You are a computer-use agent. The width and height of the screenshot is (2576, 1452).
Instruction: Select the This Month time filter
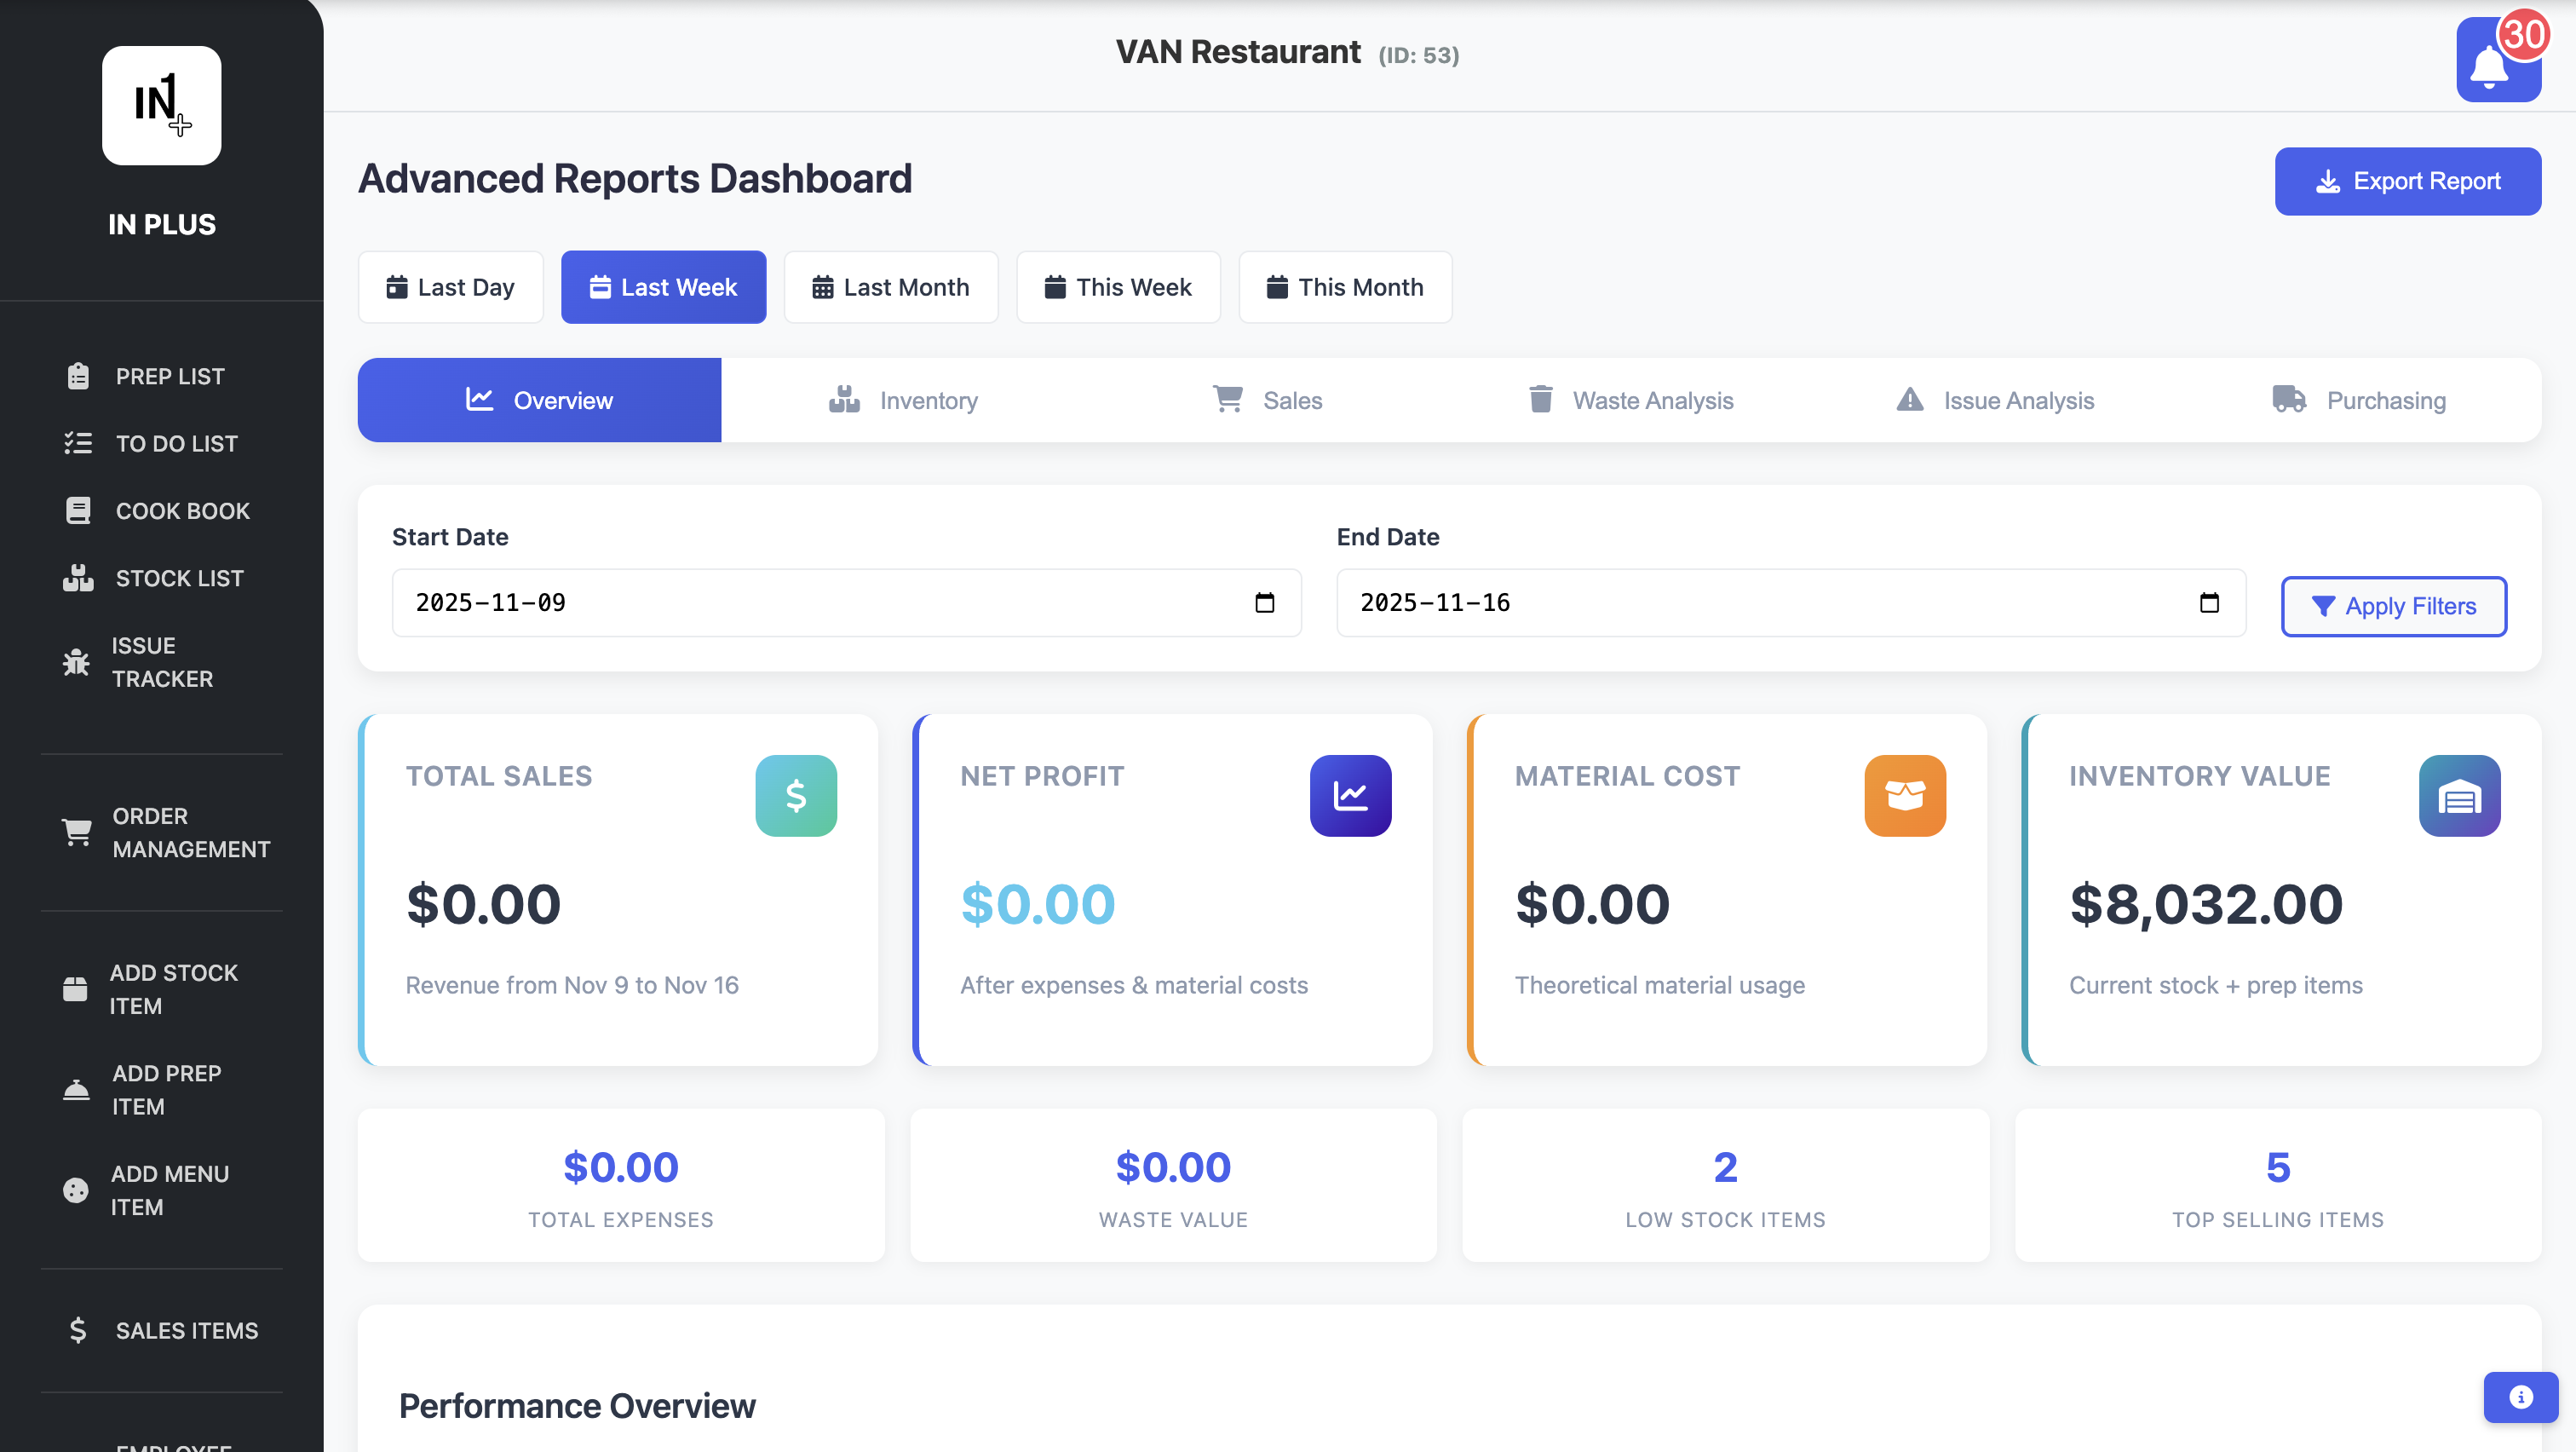pyautogui.click(x=1345, y=287)
